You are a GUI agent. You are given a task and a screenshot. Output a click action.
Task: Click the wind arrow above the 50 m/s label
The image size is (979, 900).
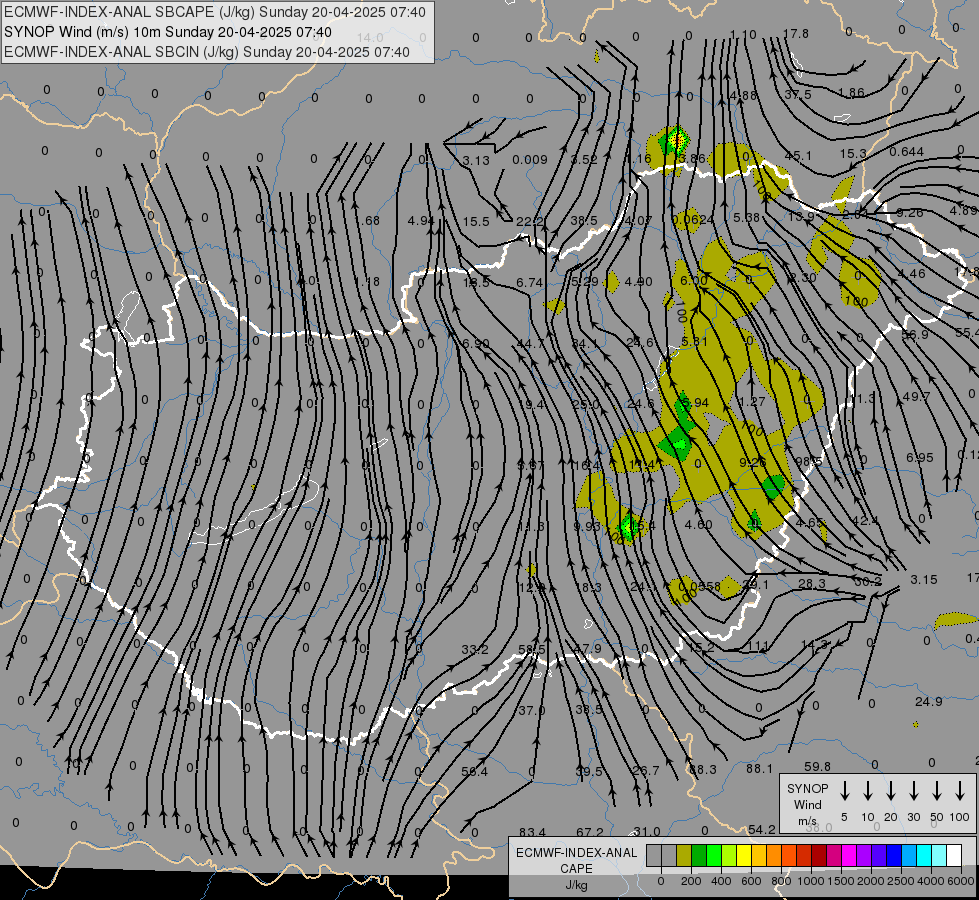(x=937, y=791)
